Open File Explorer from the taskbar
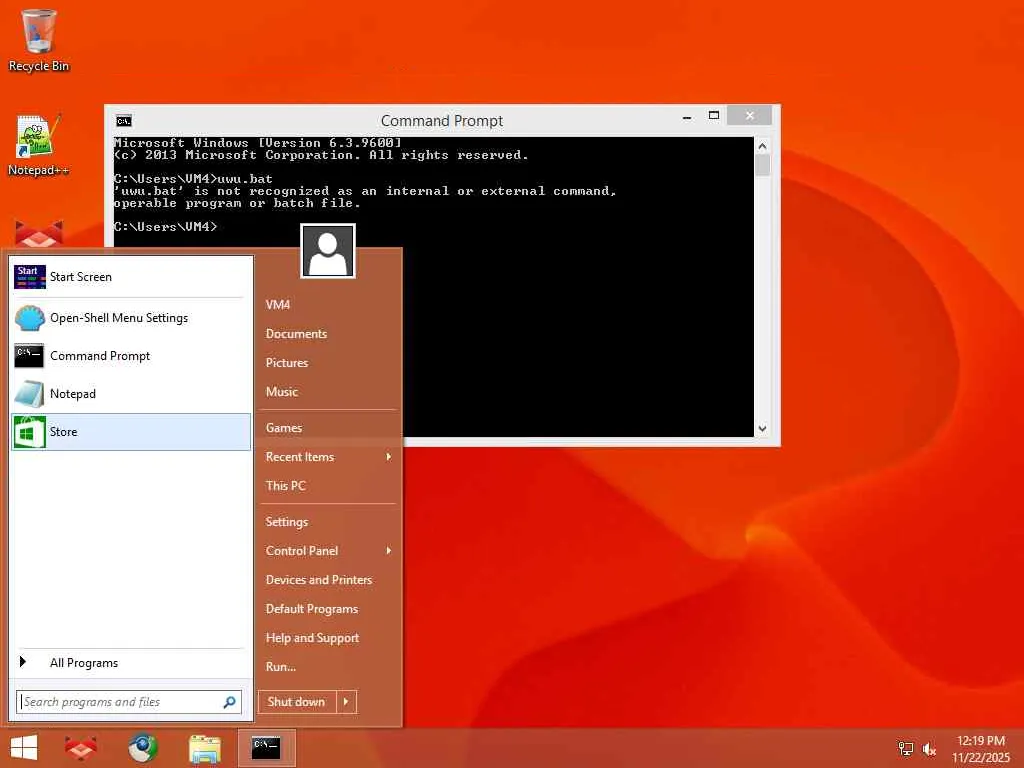Screen dimensions: 1024x768 pyautogui.click(x=205, y=748)
